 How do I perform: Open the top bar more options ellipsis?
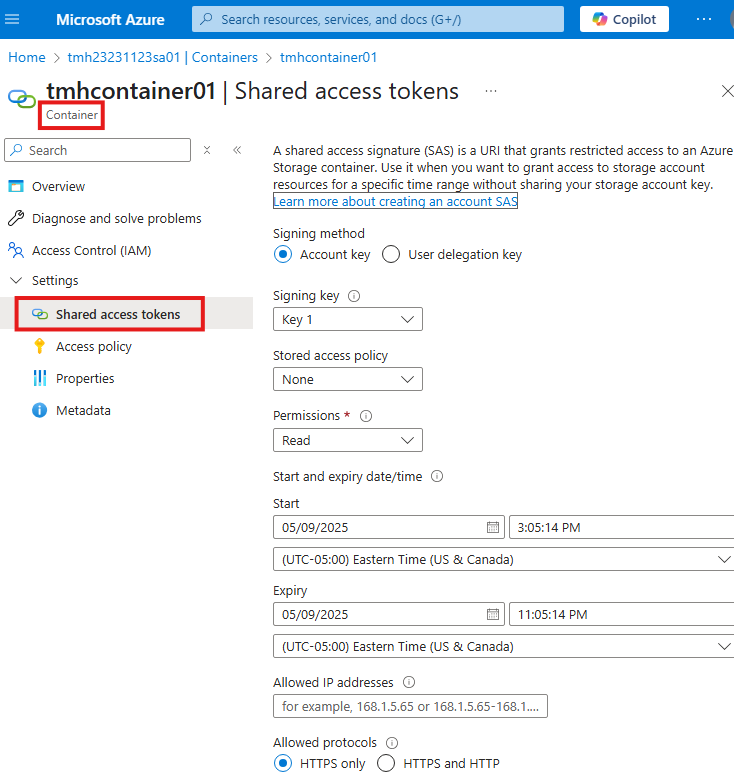tap(703, 19)
